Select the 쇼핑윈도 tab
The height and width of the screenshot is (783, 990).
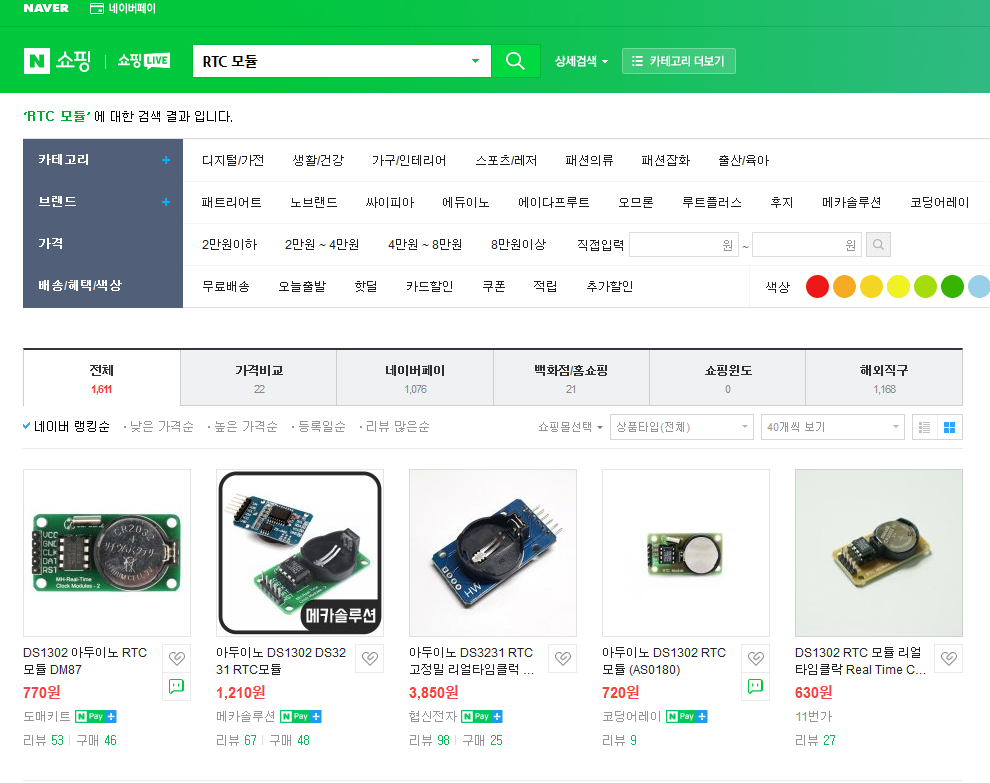(x=728, y=378)
